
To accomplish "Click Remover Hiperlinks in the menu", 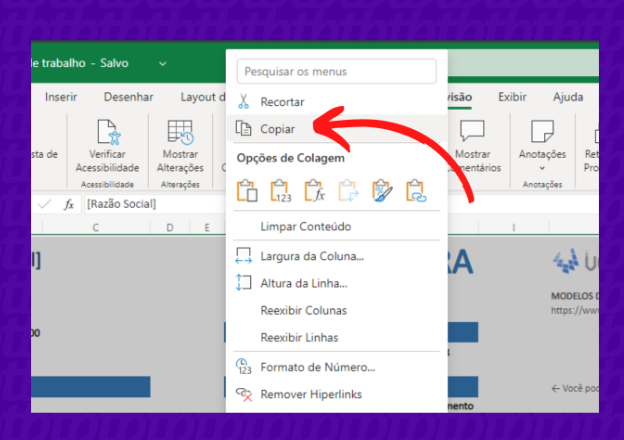I will click(311, 394).
